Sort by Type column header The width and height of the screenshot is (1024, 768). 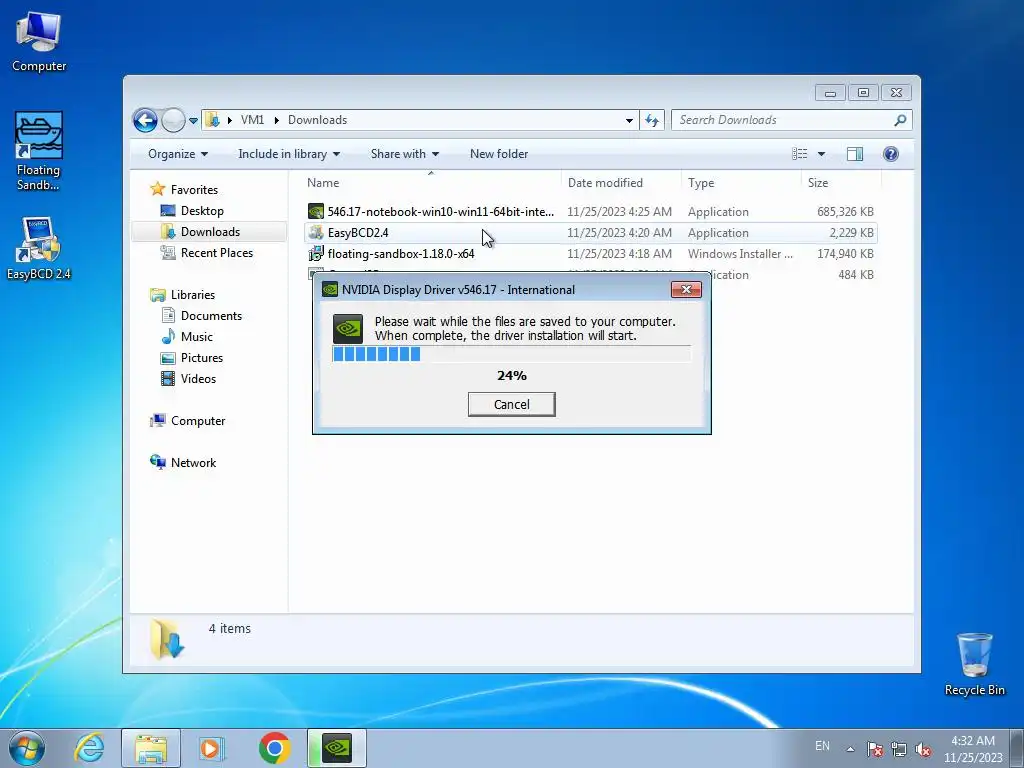coord(741,183)
